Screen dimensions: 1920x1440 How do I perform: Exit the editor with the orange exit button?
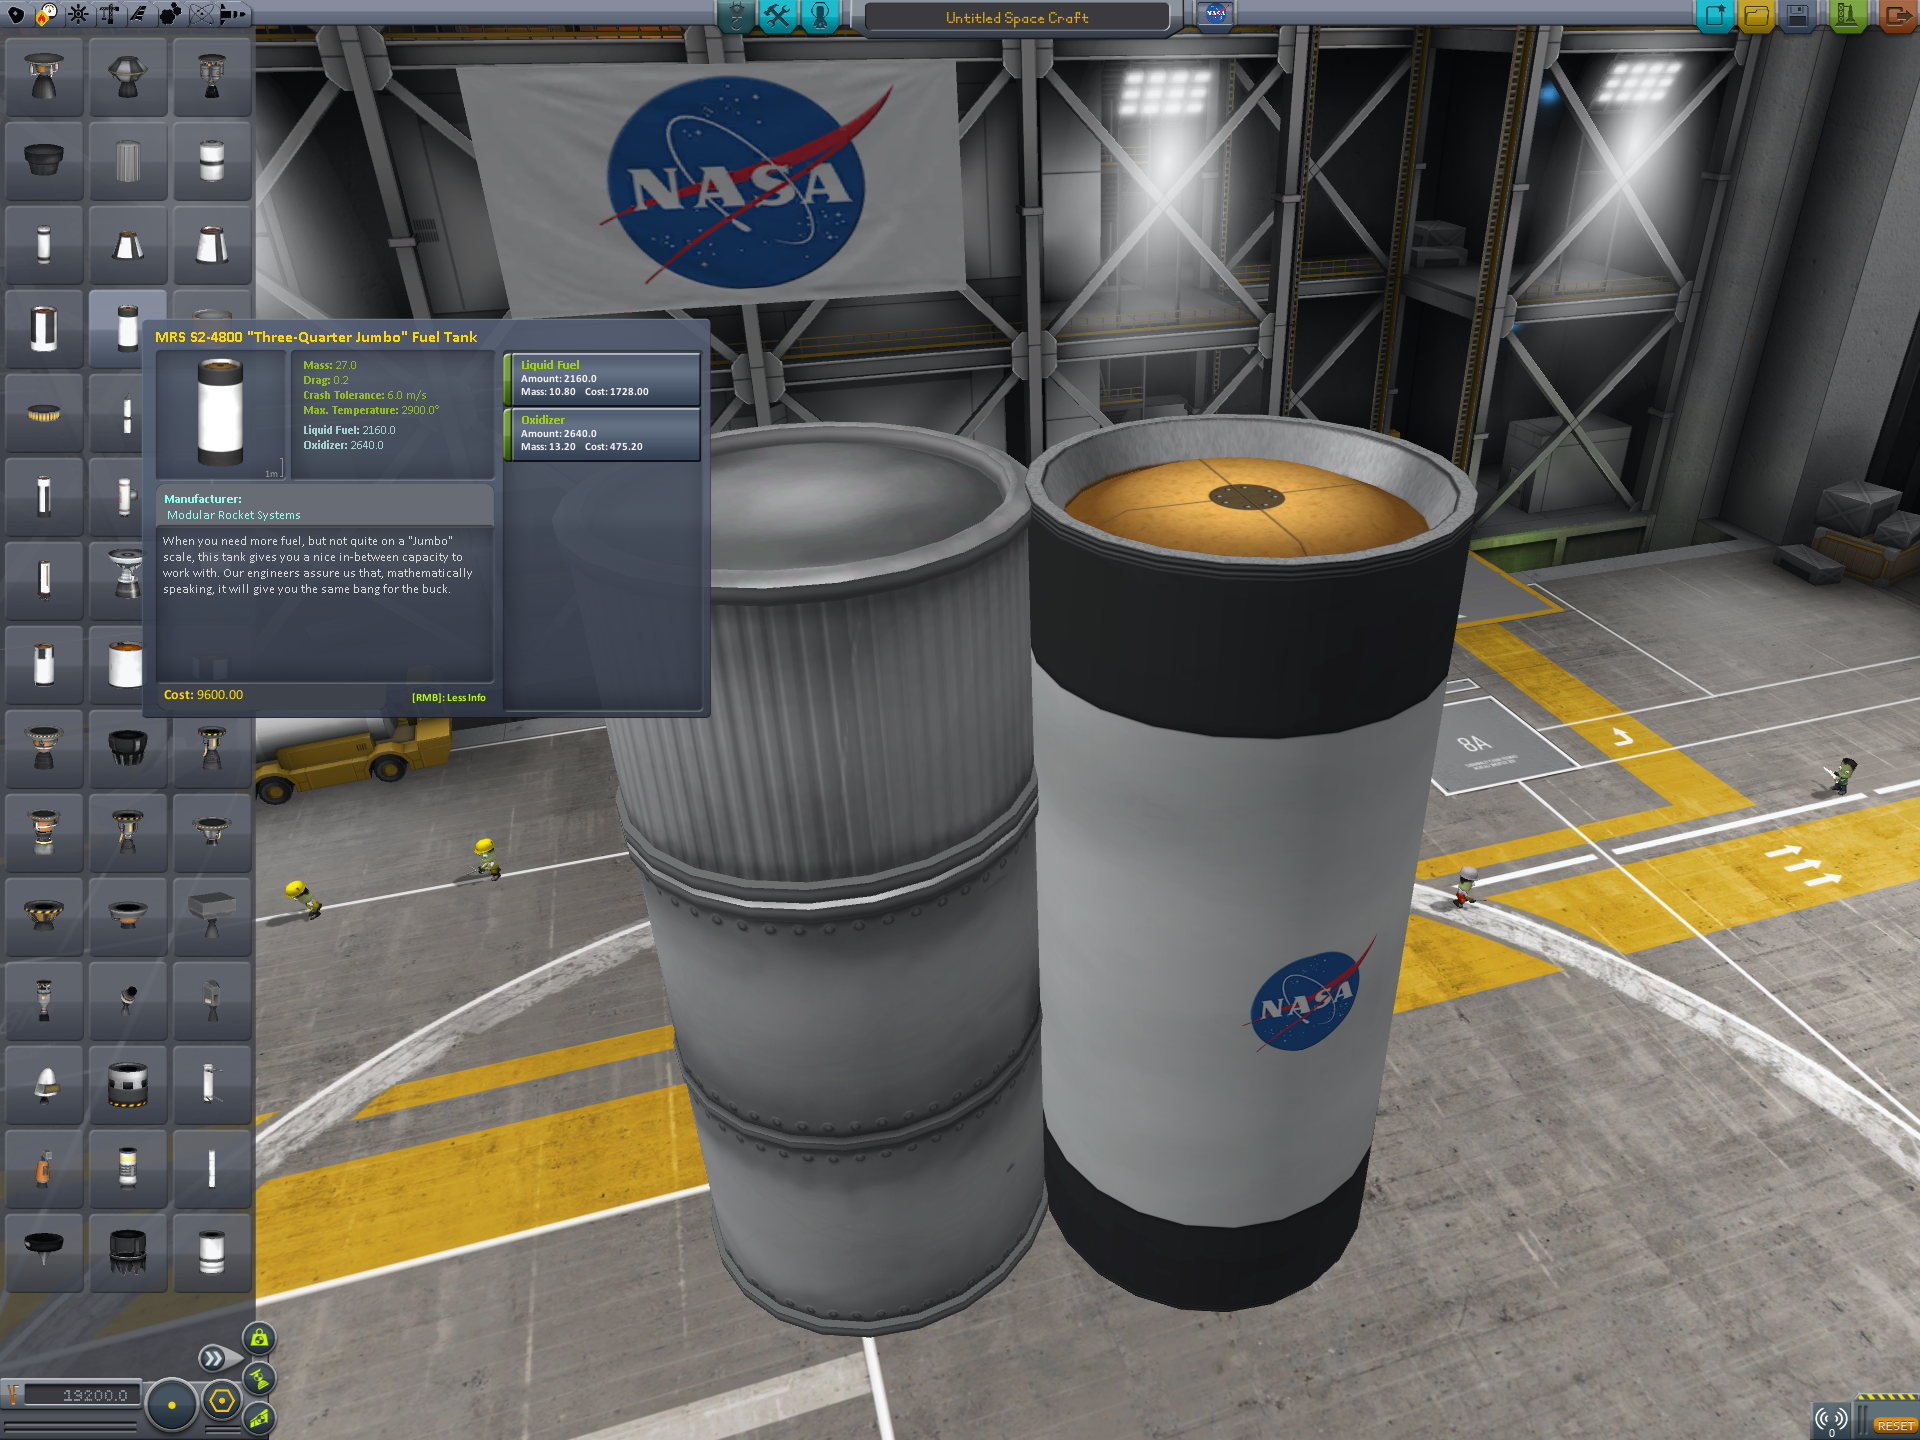pyautogui.click(x=1896, y=16)
